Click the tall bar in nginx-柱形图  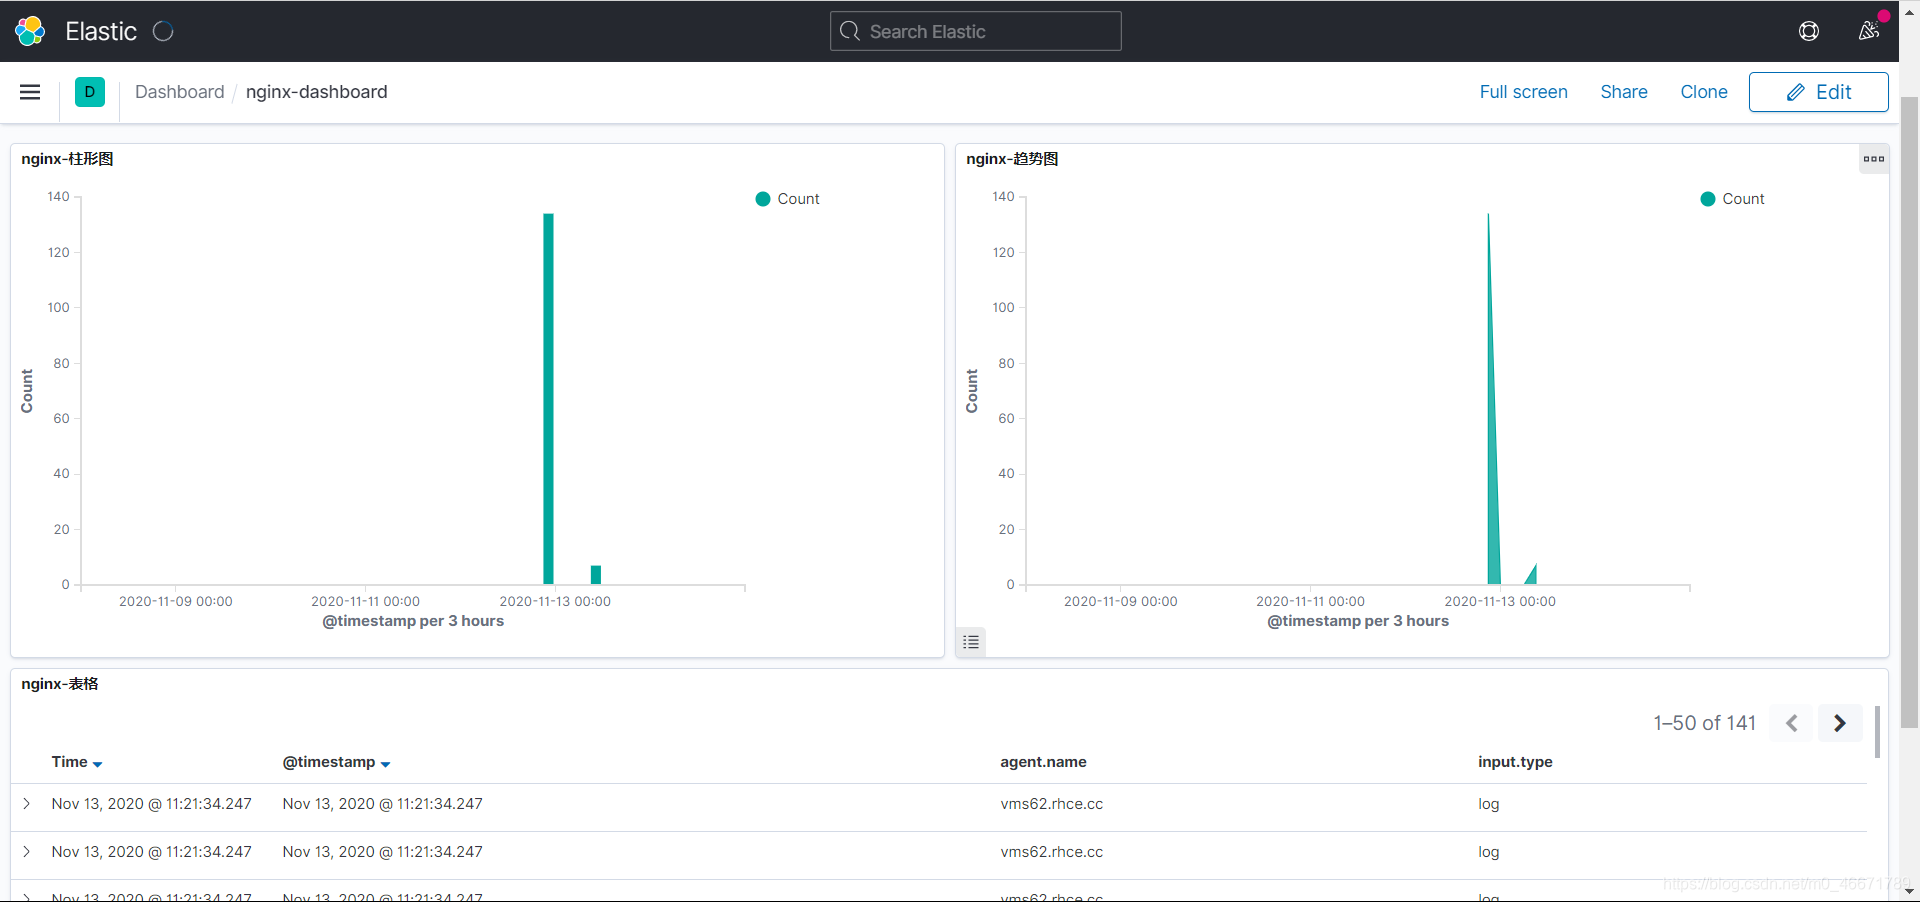pos(548,398)
